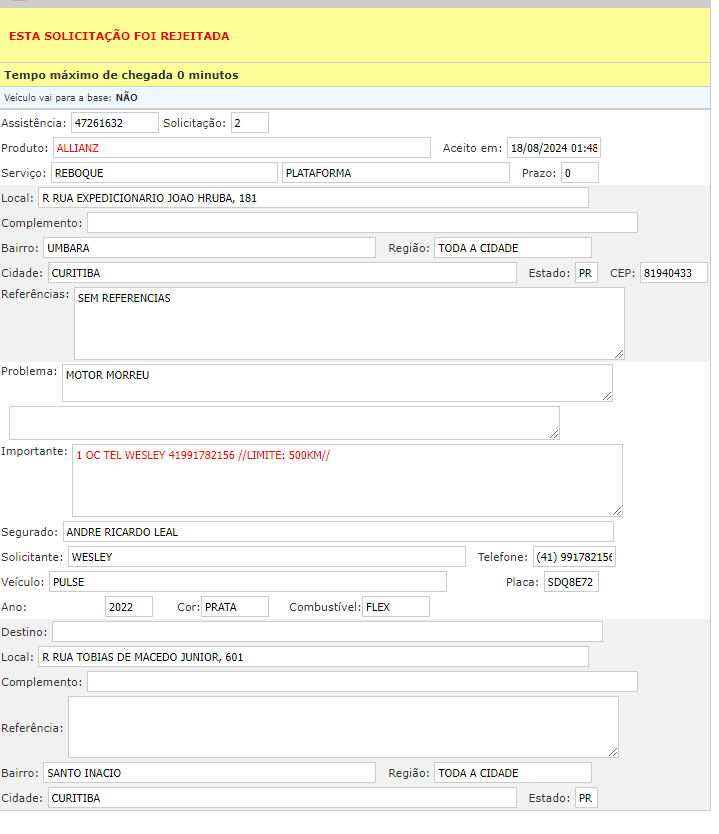Click the Problema text area MOTOR MORREU

coord(336,383)
